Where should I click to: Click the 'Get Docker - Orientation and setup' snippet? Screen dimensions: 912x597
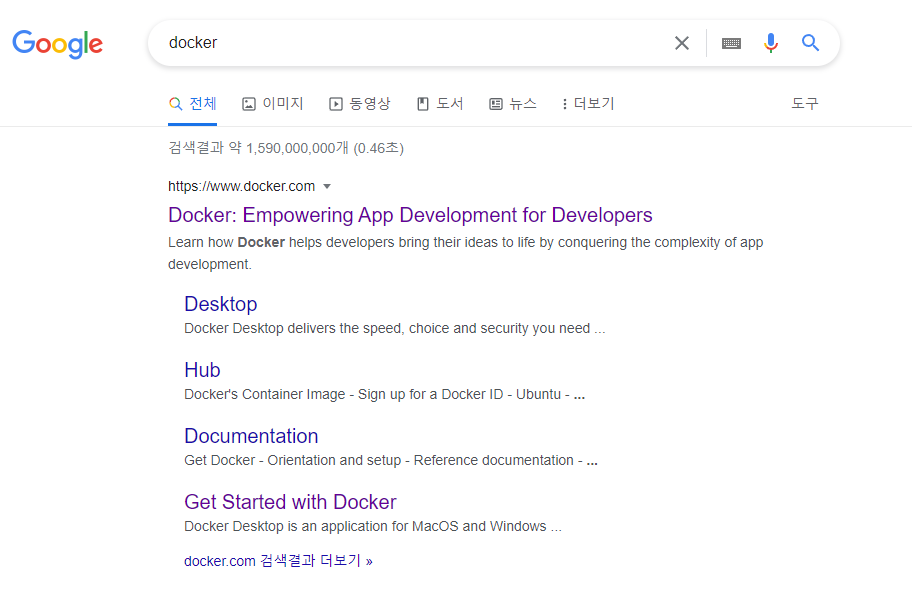pyautogui.click(x=391, y=461)
